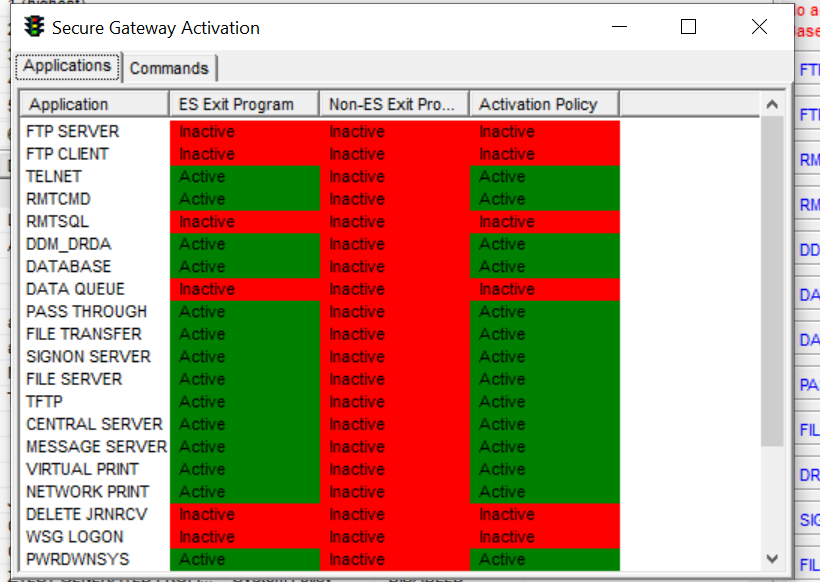Select the PASS THROUGH application row
Image resolution: width=820 pixels, height=582 pixels.
(320, 312)
